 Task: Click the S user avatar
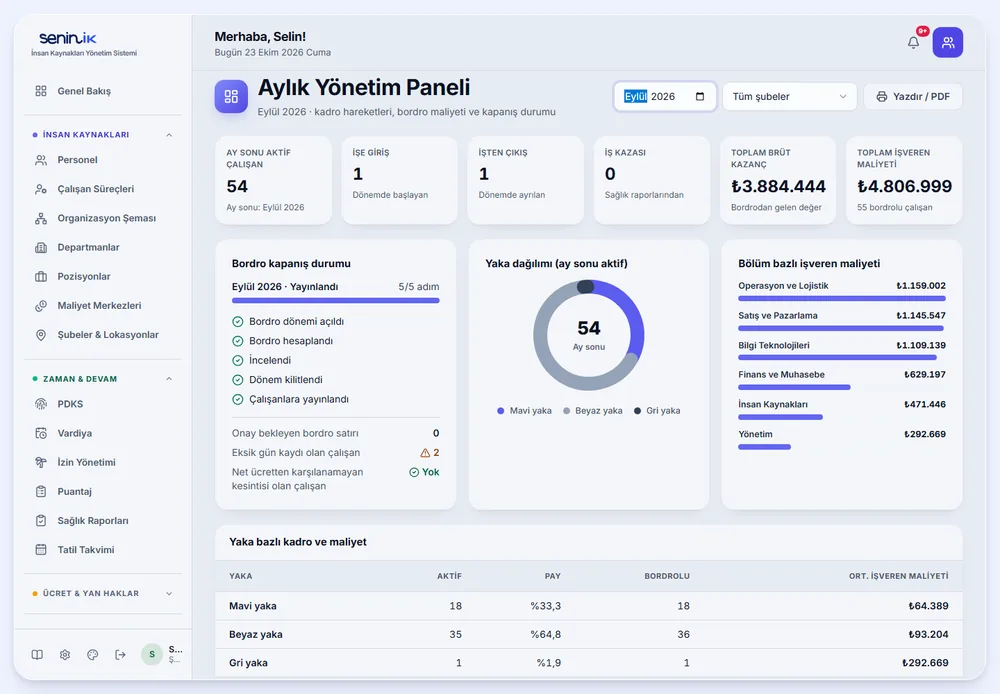tap(152, 654)
